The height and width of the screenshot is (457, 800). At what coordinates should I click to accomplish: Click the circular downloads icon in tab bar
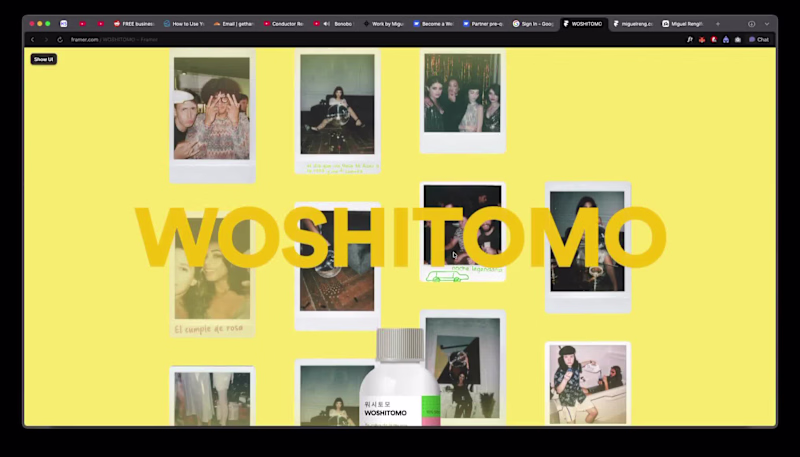click(x=752, y=23)
